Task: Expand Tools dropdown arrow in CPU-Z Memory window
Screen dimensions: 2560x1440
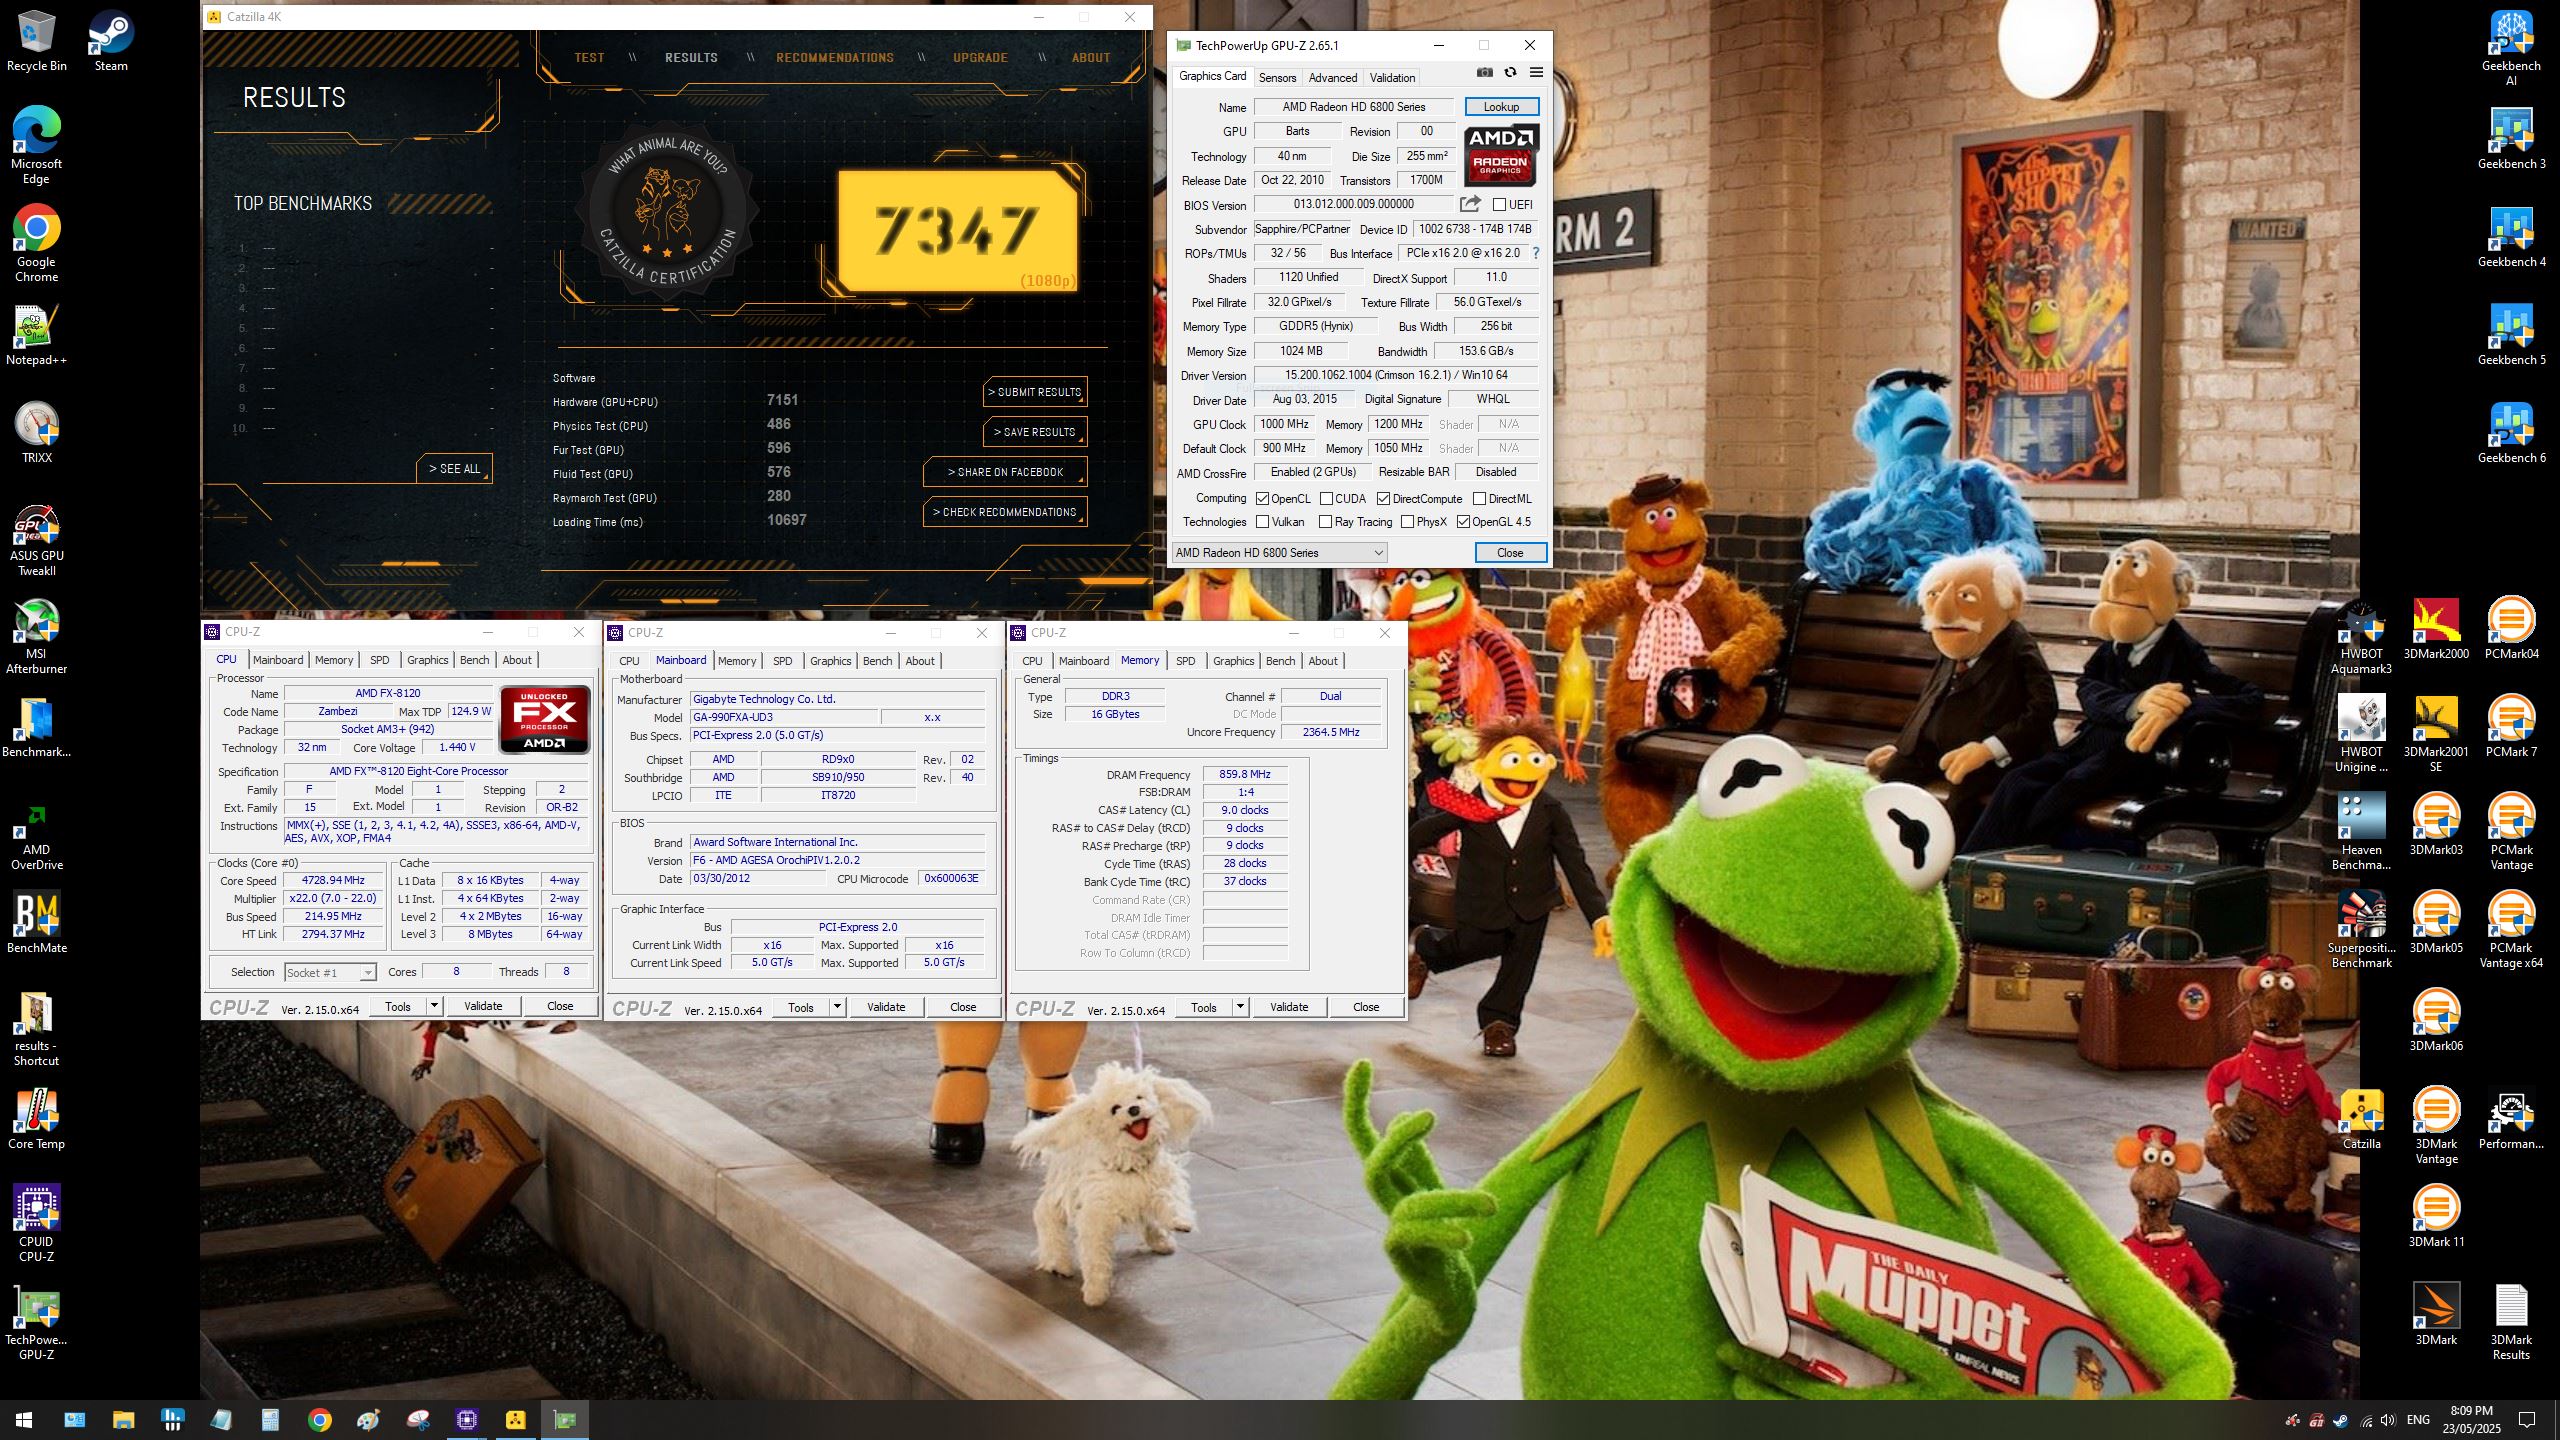Action: [x=1240, y=1008]
